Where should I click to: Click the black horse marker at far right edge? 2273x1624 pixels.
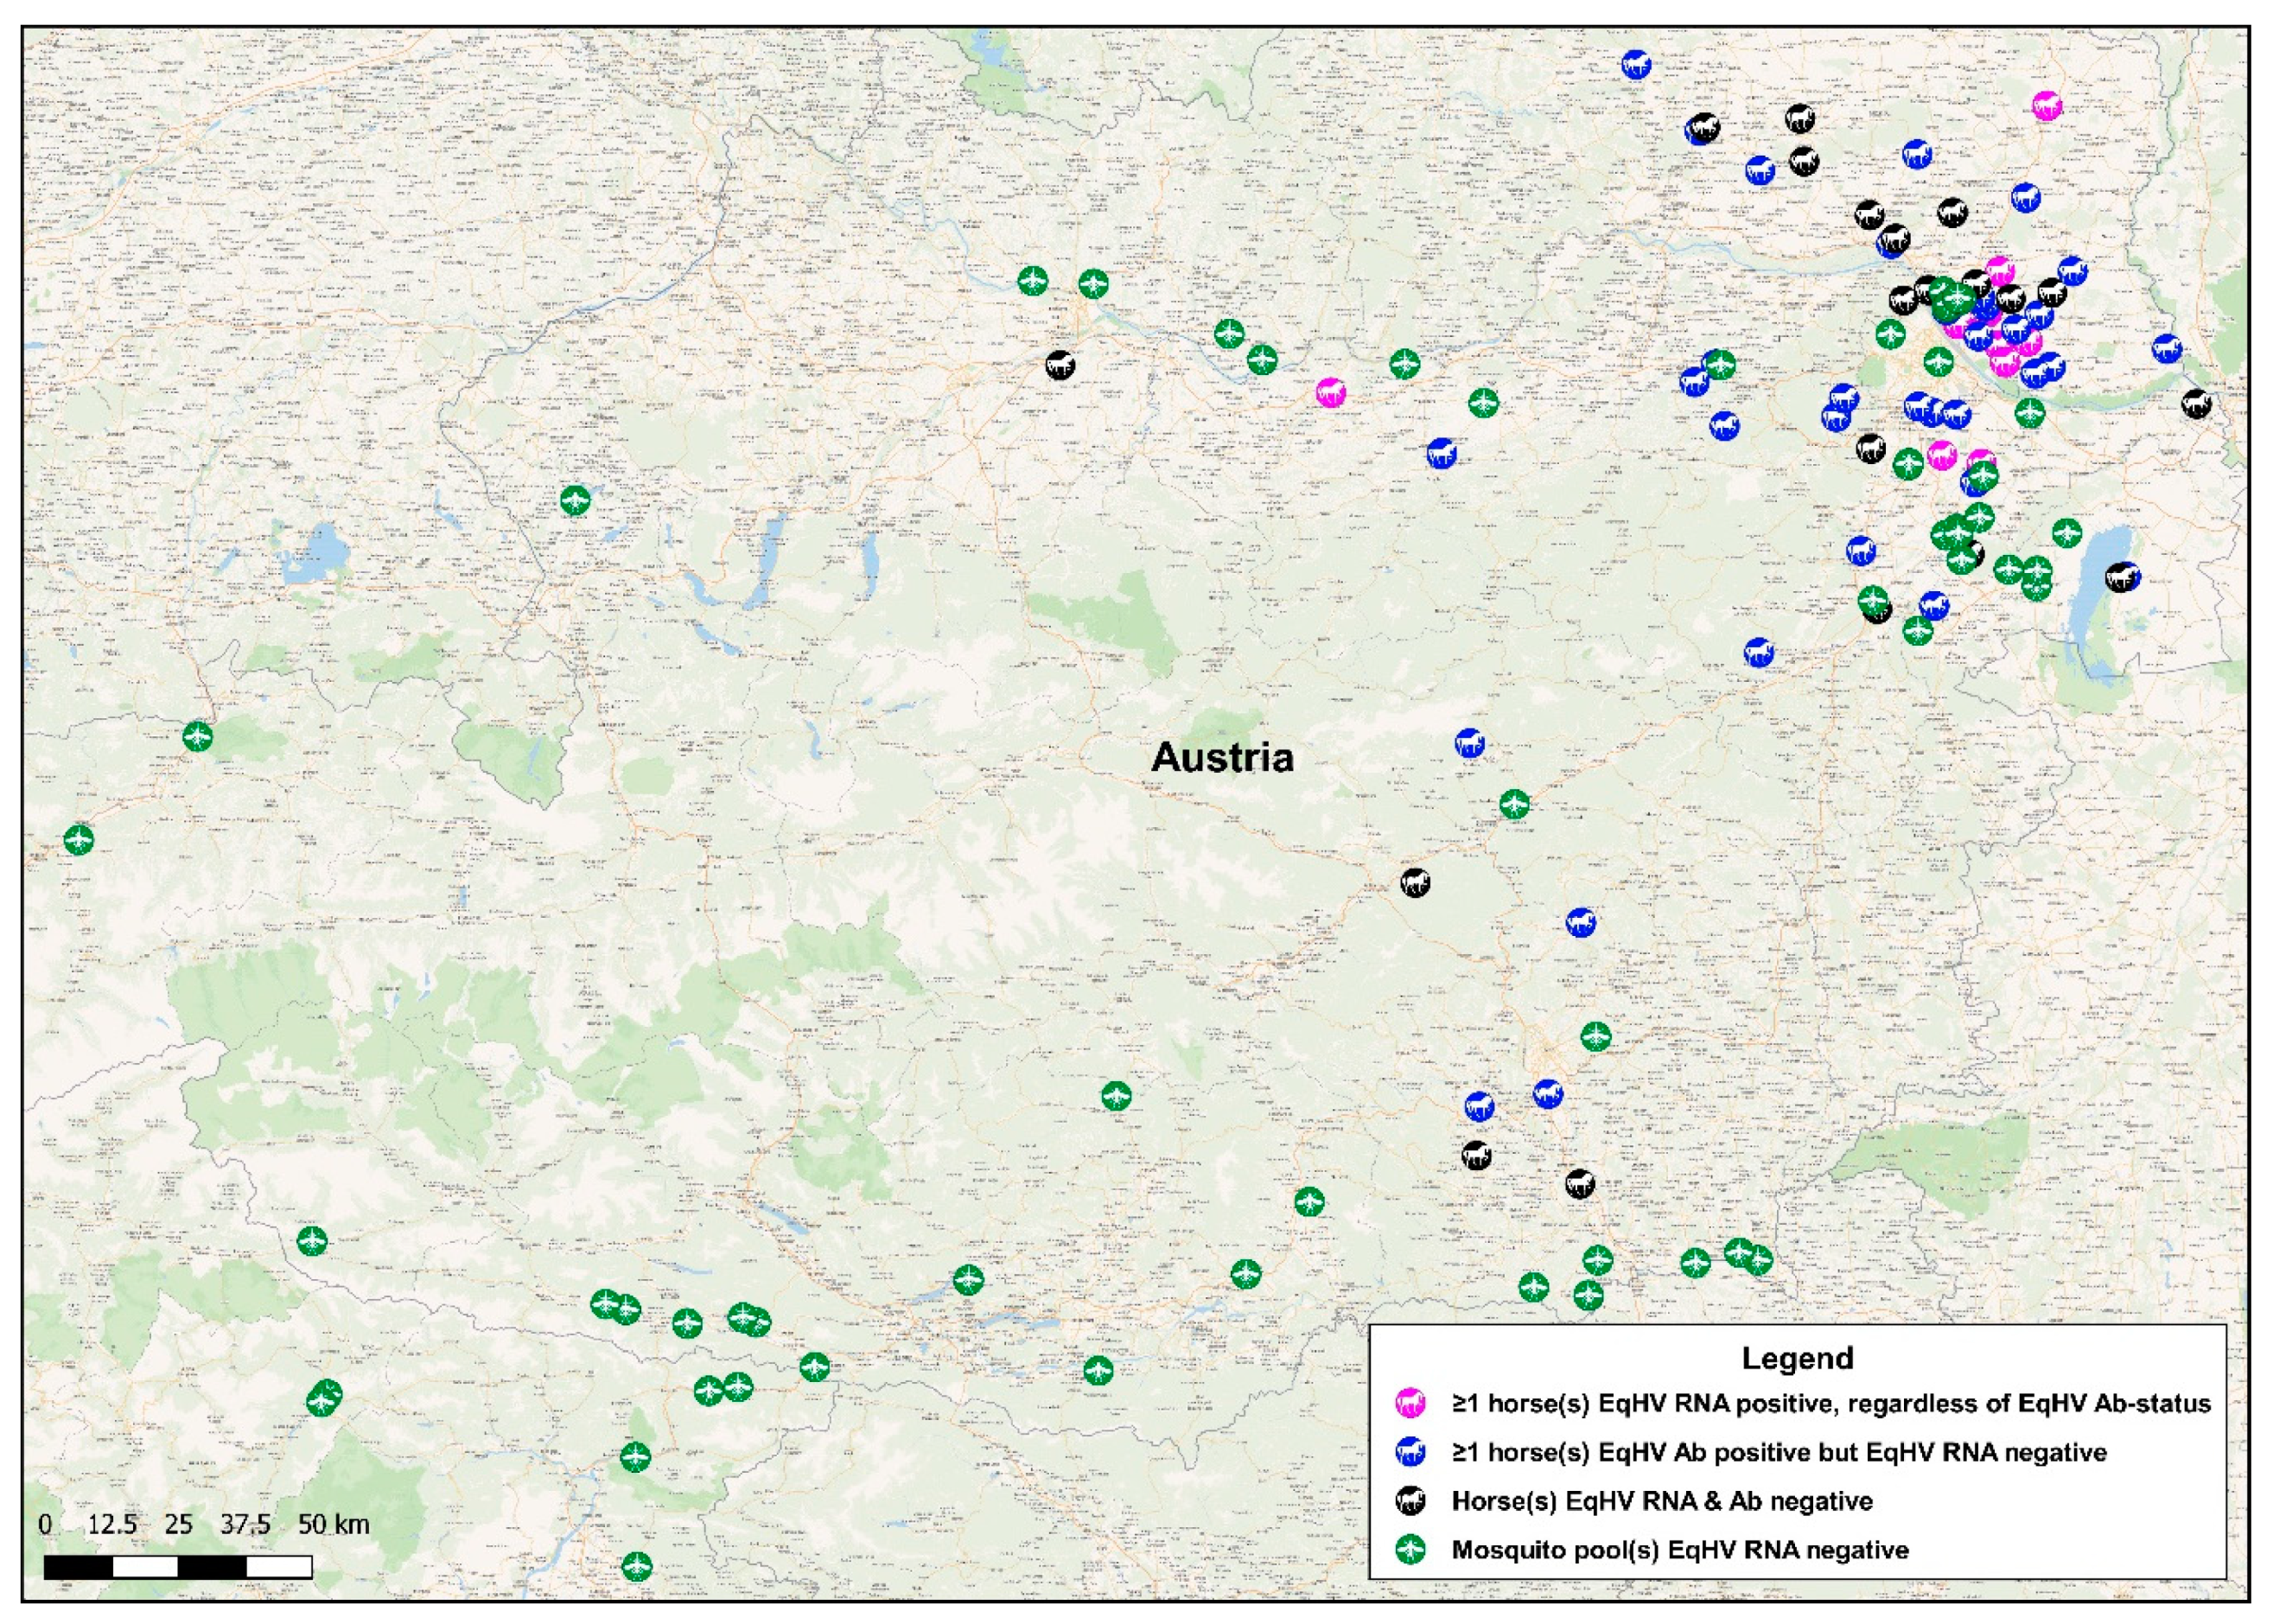(2196, 404)
